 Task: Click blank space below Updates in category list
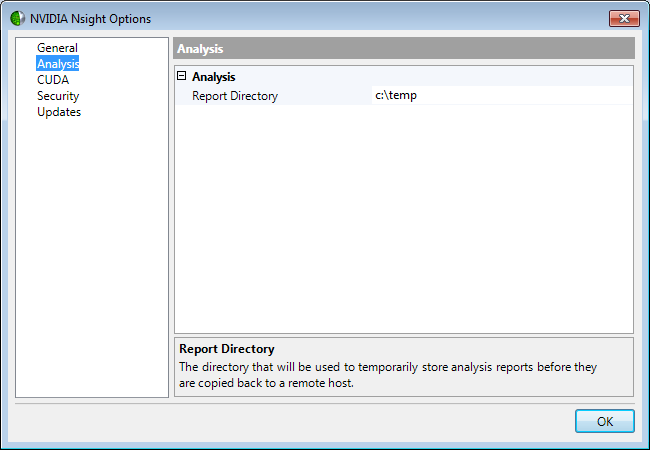click(x=92, y=250)
